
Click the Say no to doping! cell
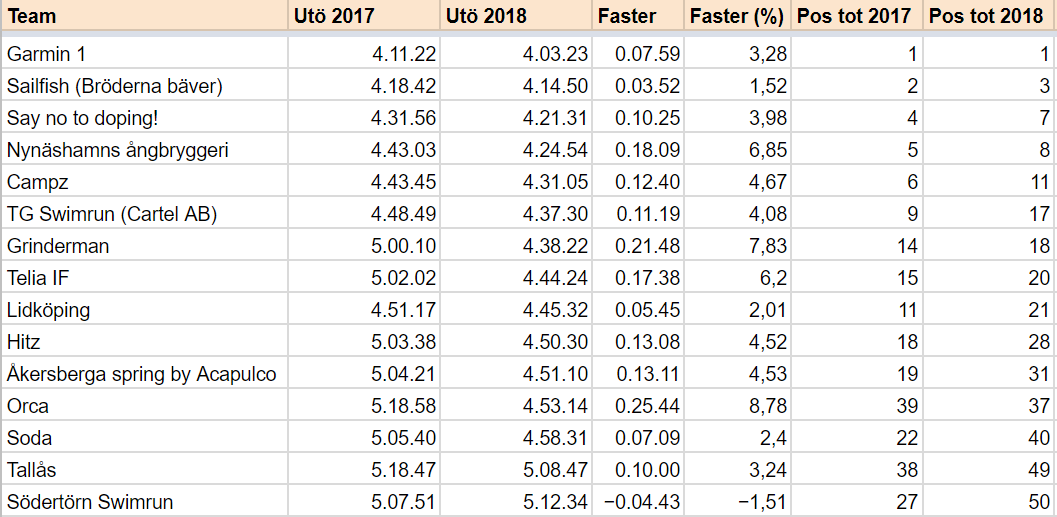(144, 118)
